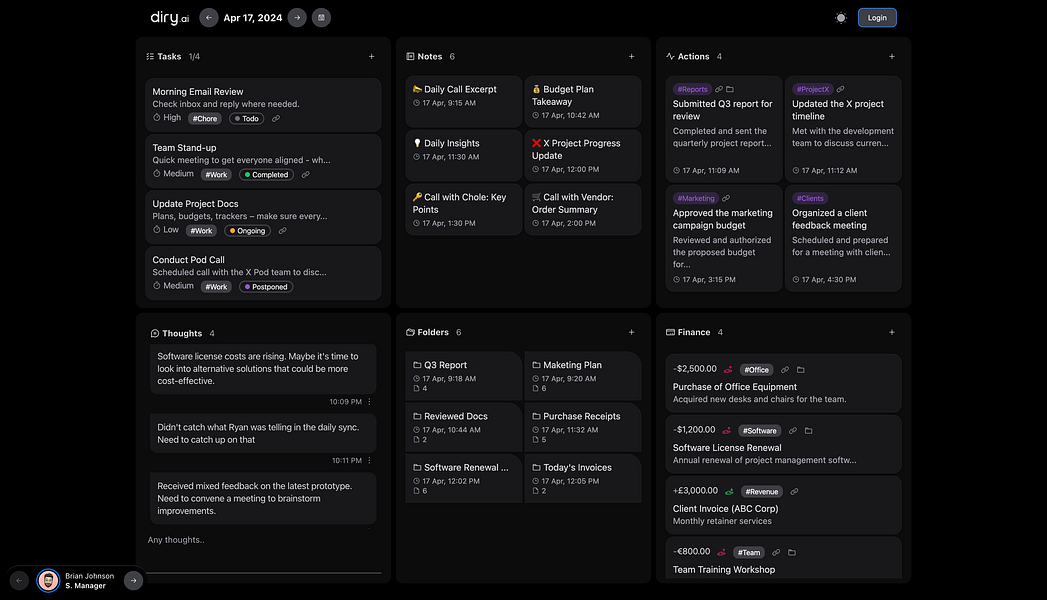Open options menu for 10:09 PM thought
Image resolution: width=1047 pixels, height=600 pixels.
[369, 402]
